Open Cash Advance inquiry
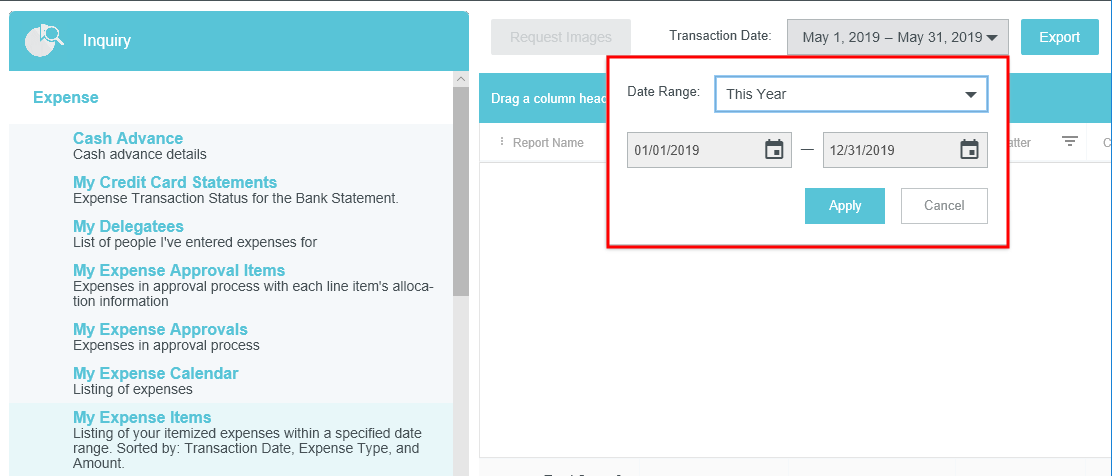The width and height of the screenshot is (1112, 476). pyautogui.click(x=128, y=139)
